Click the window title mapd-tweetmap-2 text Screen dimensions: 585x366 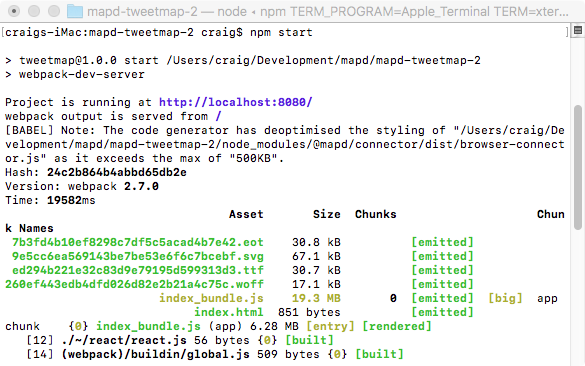[x=142, y=12]
